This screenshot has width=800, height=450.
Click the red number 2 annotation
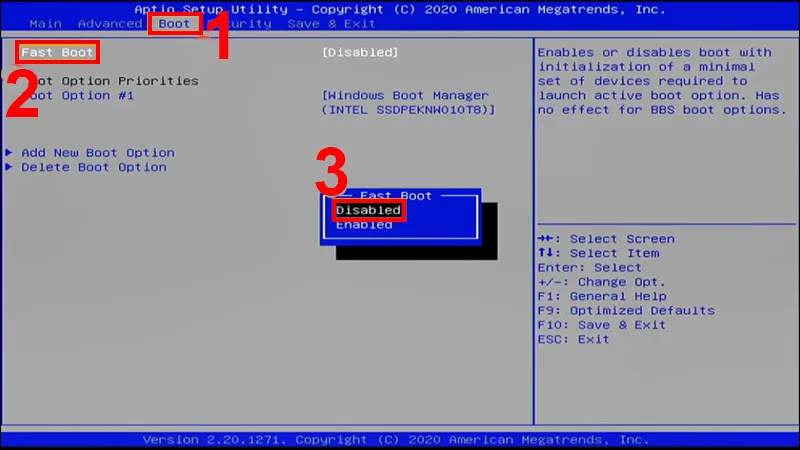point(22,95)
